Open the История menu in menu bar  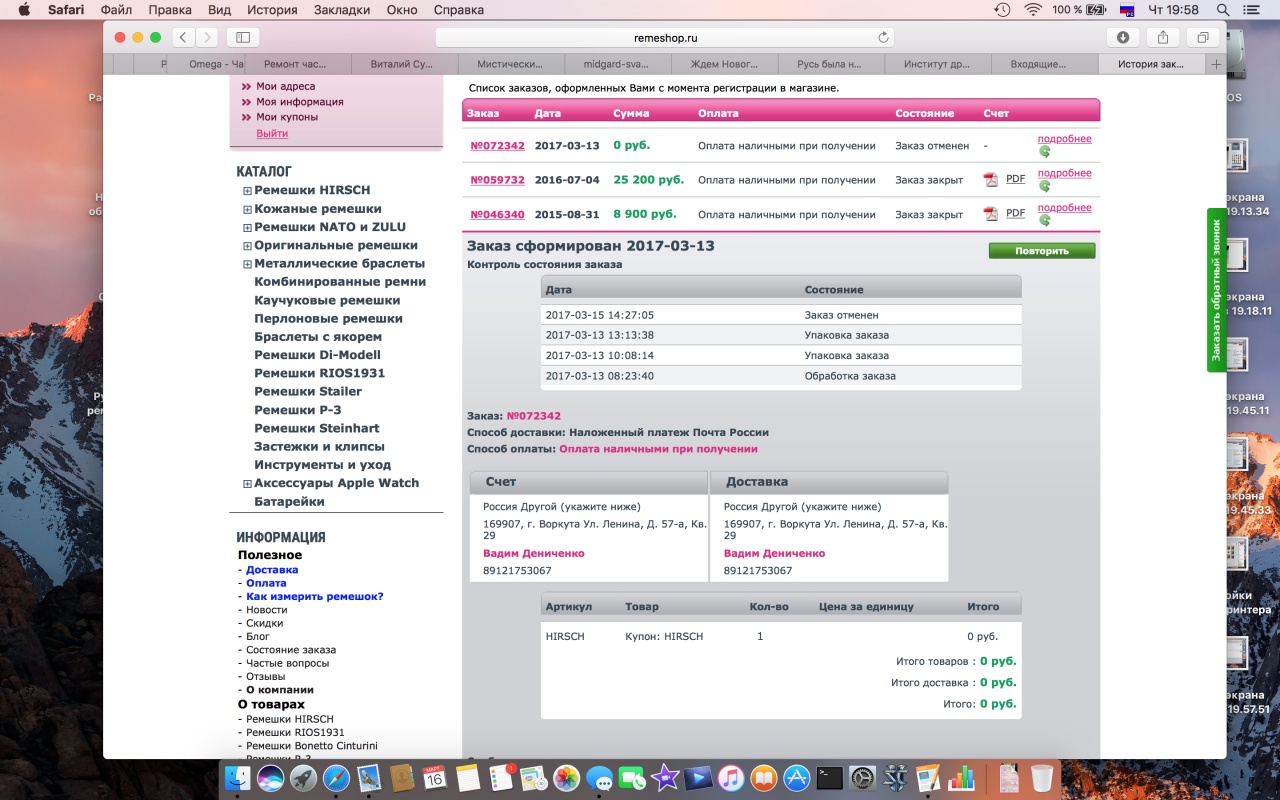click(272, 10)
